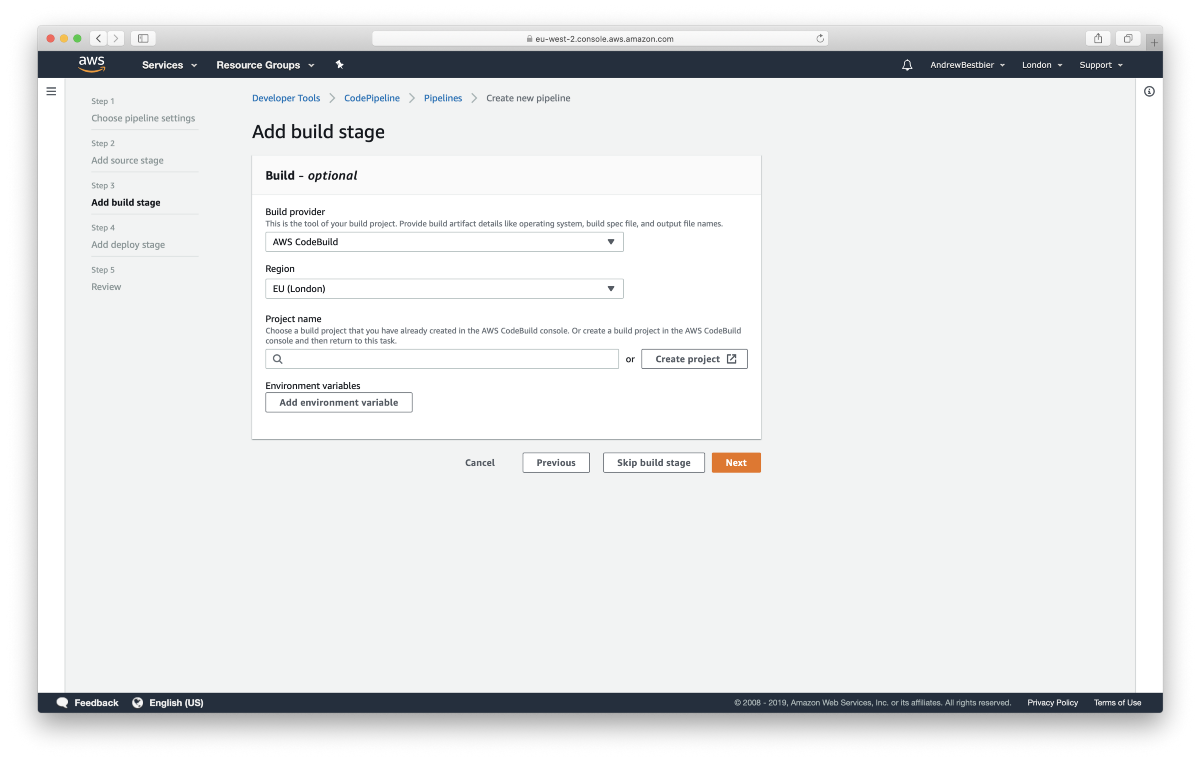Open a new tab with plus button

(1154, 41)
